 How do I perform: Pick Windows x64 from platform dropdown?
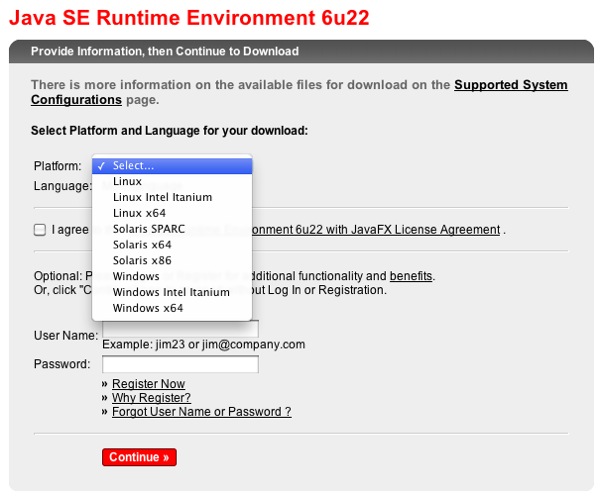pos(172,308)
